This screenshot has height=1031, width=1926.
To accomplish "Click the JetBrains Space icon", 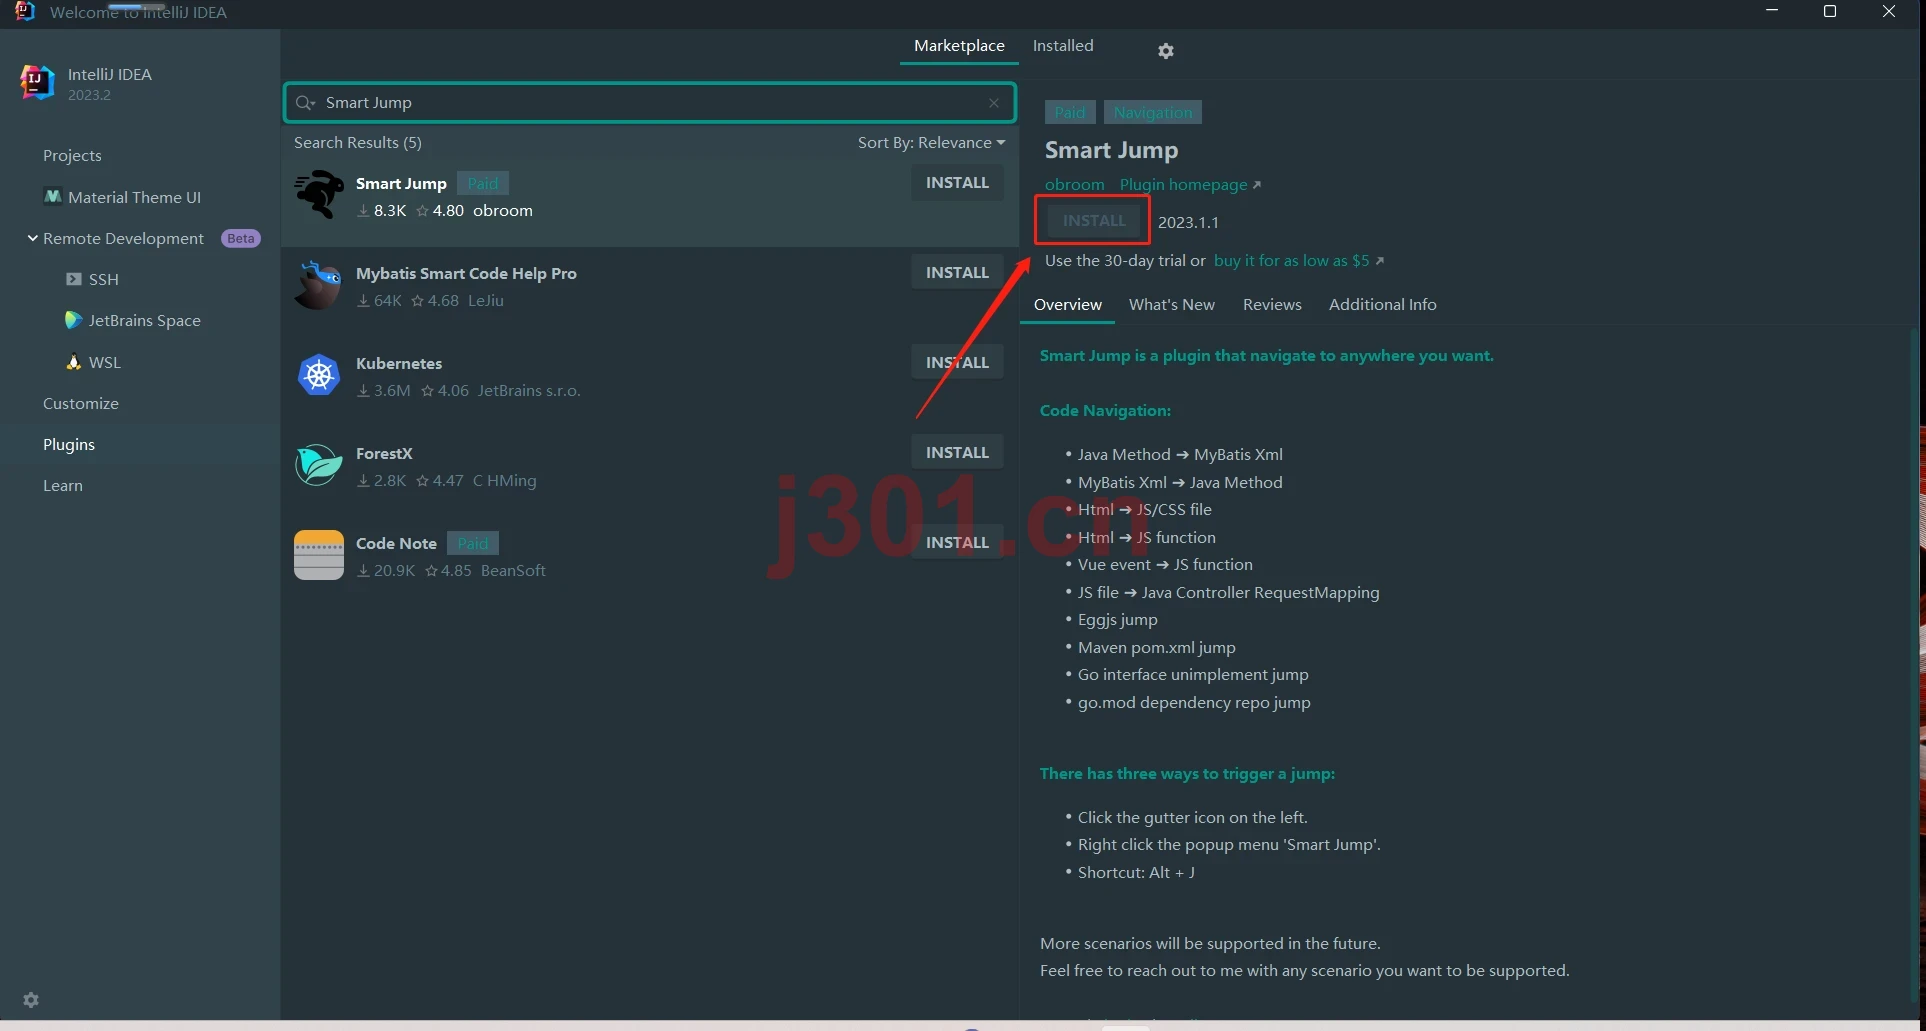I will pos(73,320).
